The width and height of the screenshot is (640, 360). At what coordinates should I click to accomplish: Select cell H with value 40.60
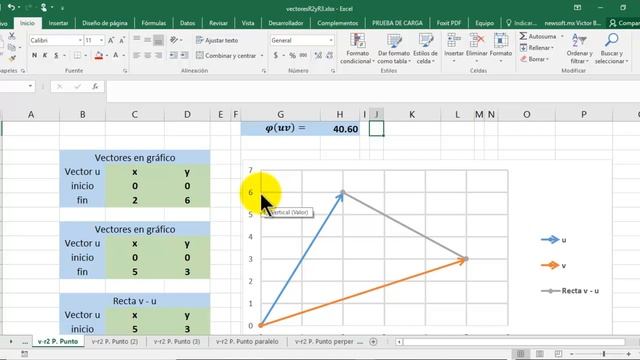click(340, 129)
